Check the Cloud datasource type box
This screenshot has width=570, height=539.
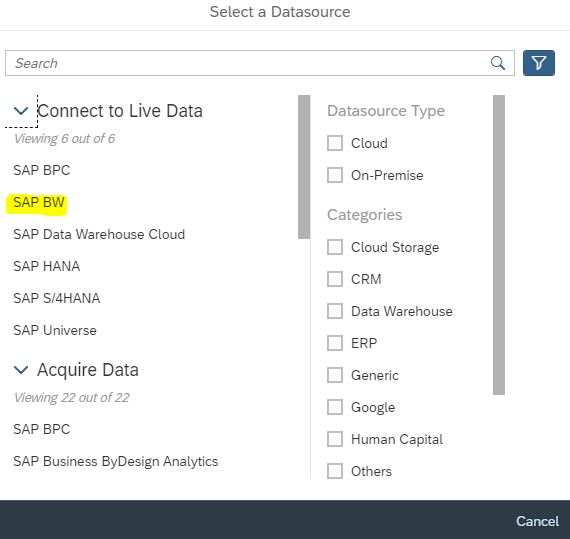pyautogui.click(x=334, y=143)
